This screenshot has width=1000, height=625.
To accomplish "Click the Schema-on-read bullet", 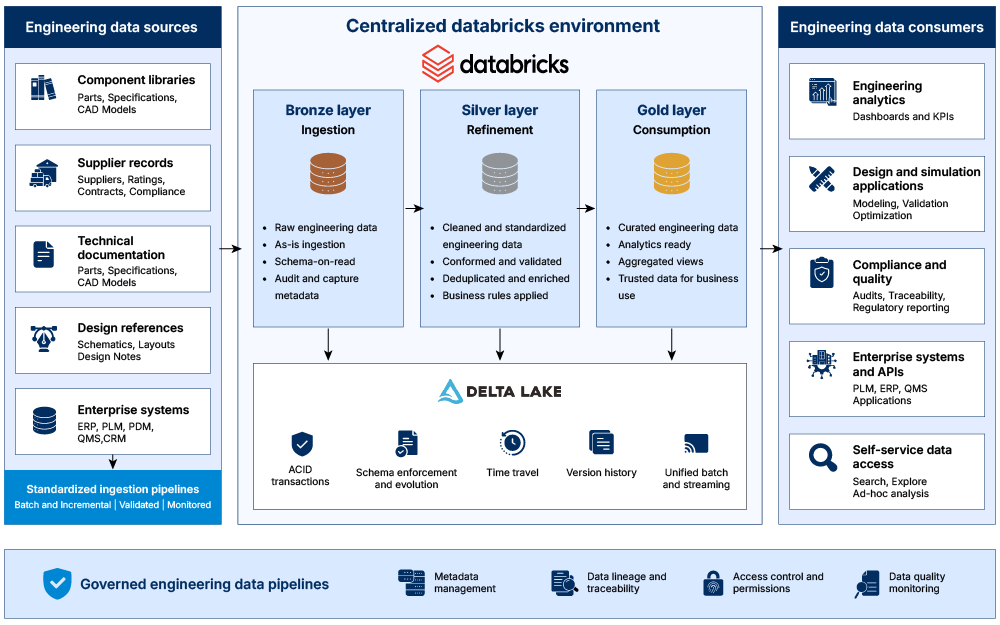I will (315, 261).
